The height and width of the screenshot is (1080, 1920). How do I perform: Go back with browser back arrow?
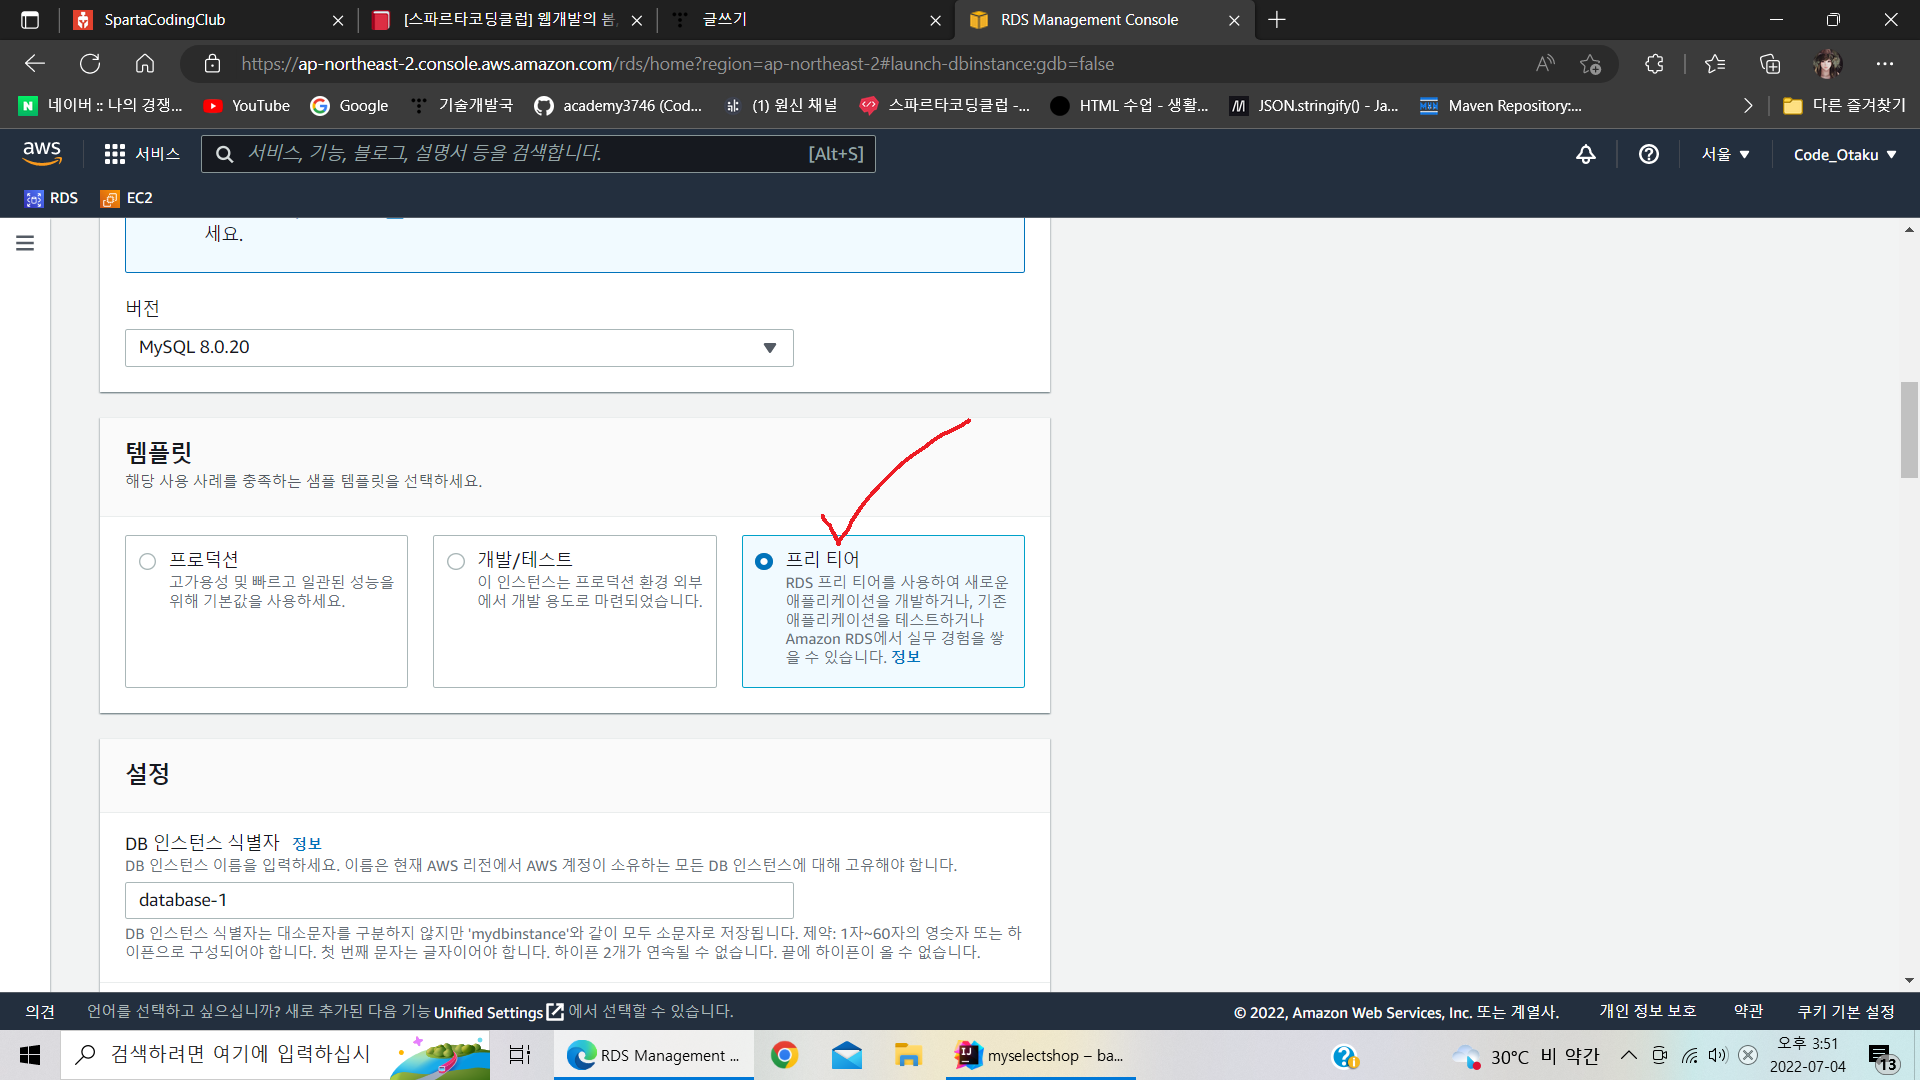(x=35, y=64)
